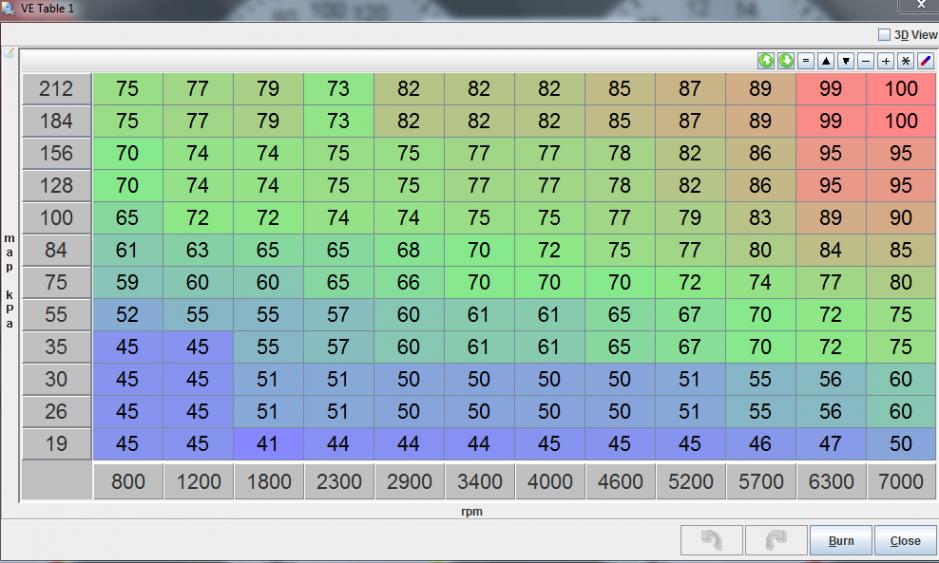Select cell 73 at 212 kPa, 2300 rpm

339,89
